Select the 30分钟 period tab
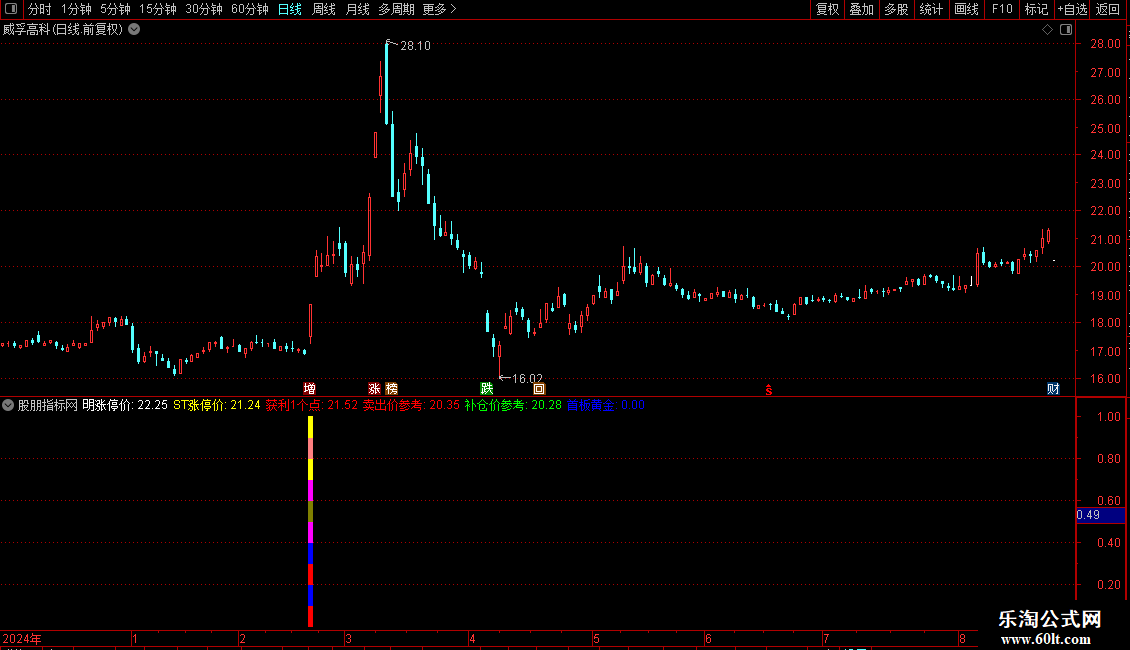Viewport: 1130px width, 650px height. tap(204, 9)
